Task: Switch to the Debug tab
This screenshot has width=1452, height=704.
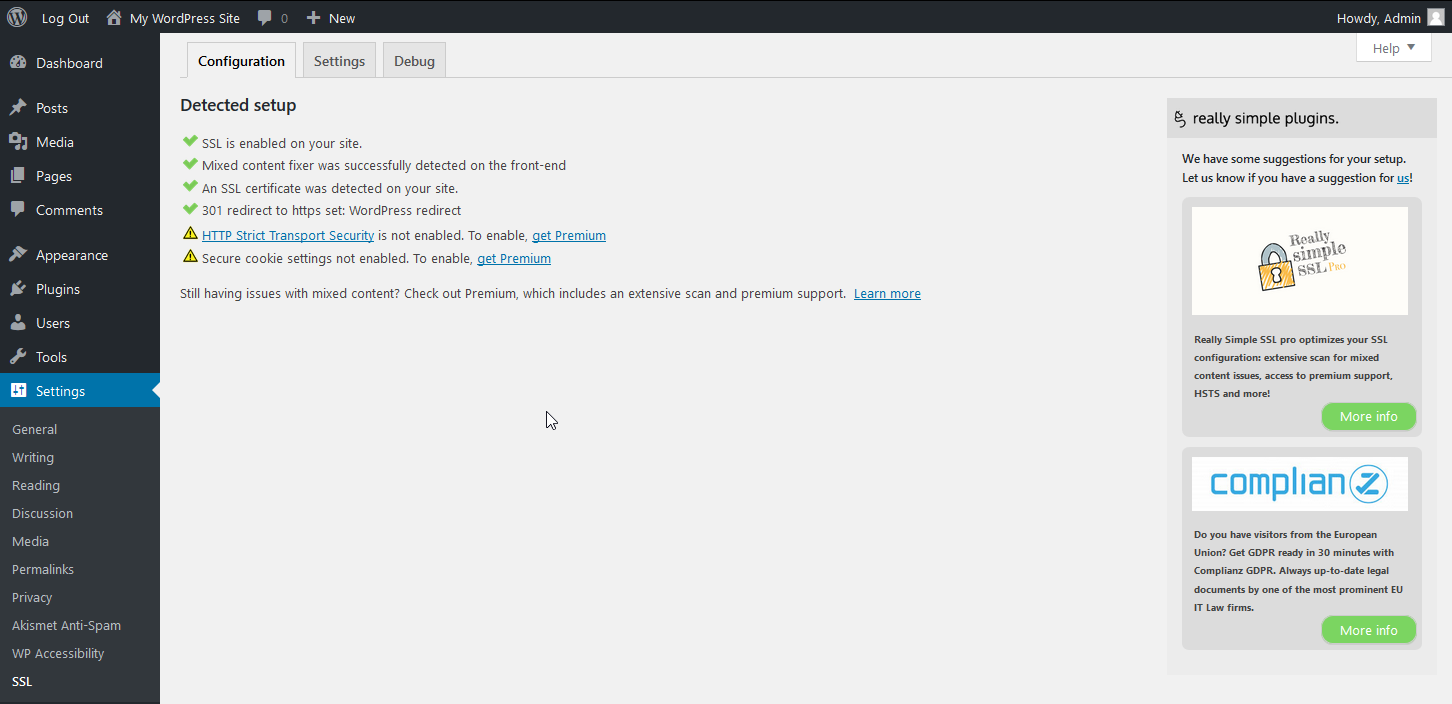Action: click(x=414, y=61)
